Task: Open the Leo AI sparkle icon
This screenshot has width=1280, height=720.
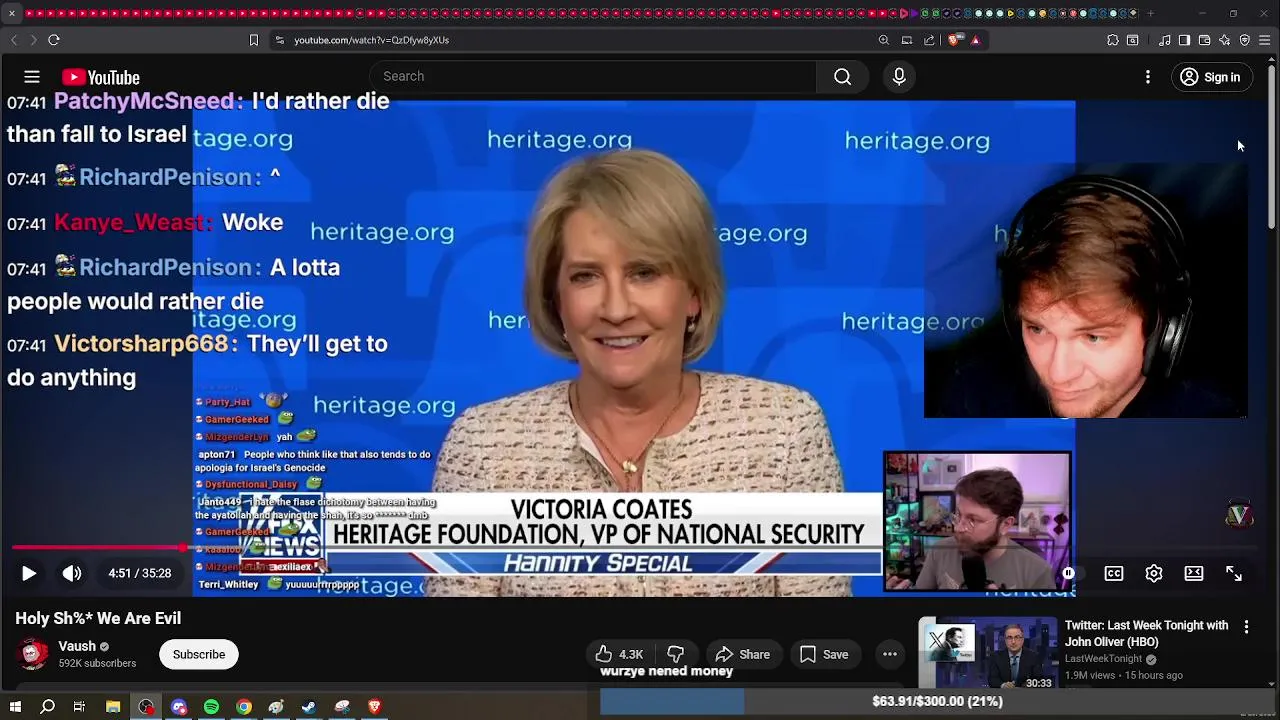Action: click(1225, 40)
